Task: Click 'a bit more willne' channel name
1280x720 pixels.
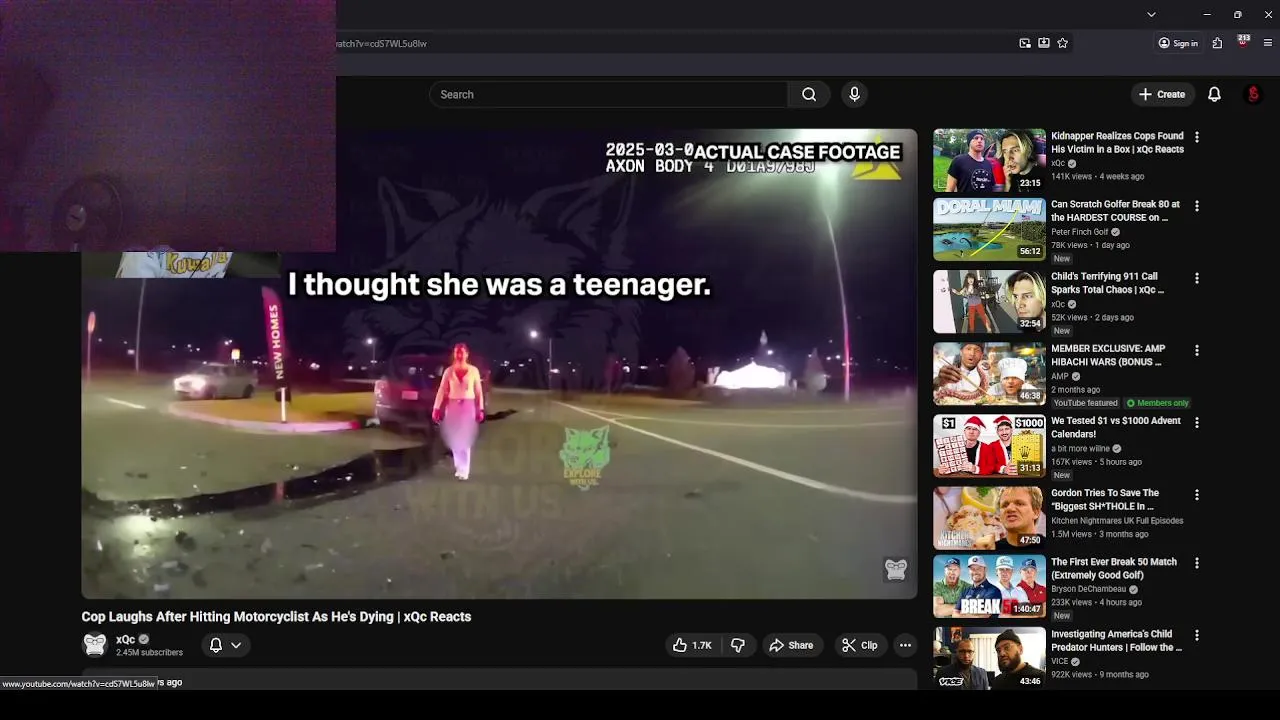Action: (x=1080, y=449)
